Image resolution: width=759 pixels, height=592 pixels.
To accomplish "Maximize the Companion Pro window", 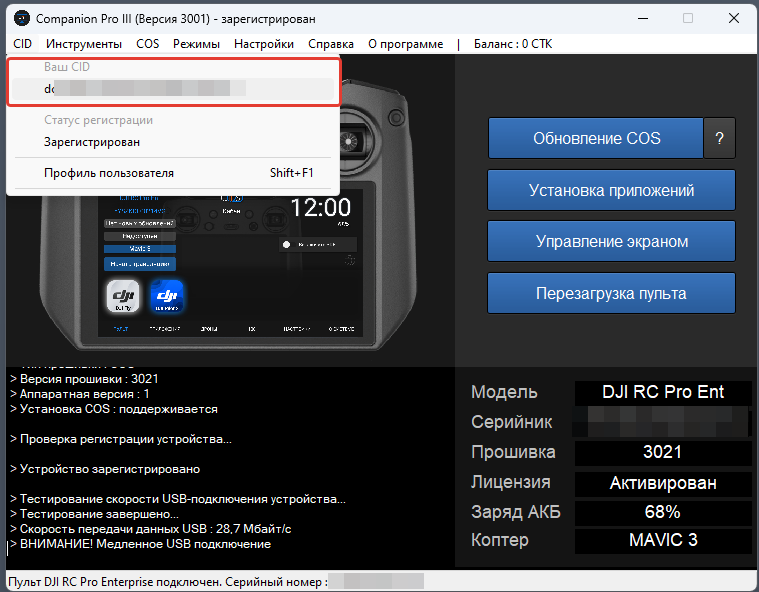I will (688, 18).
